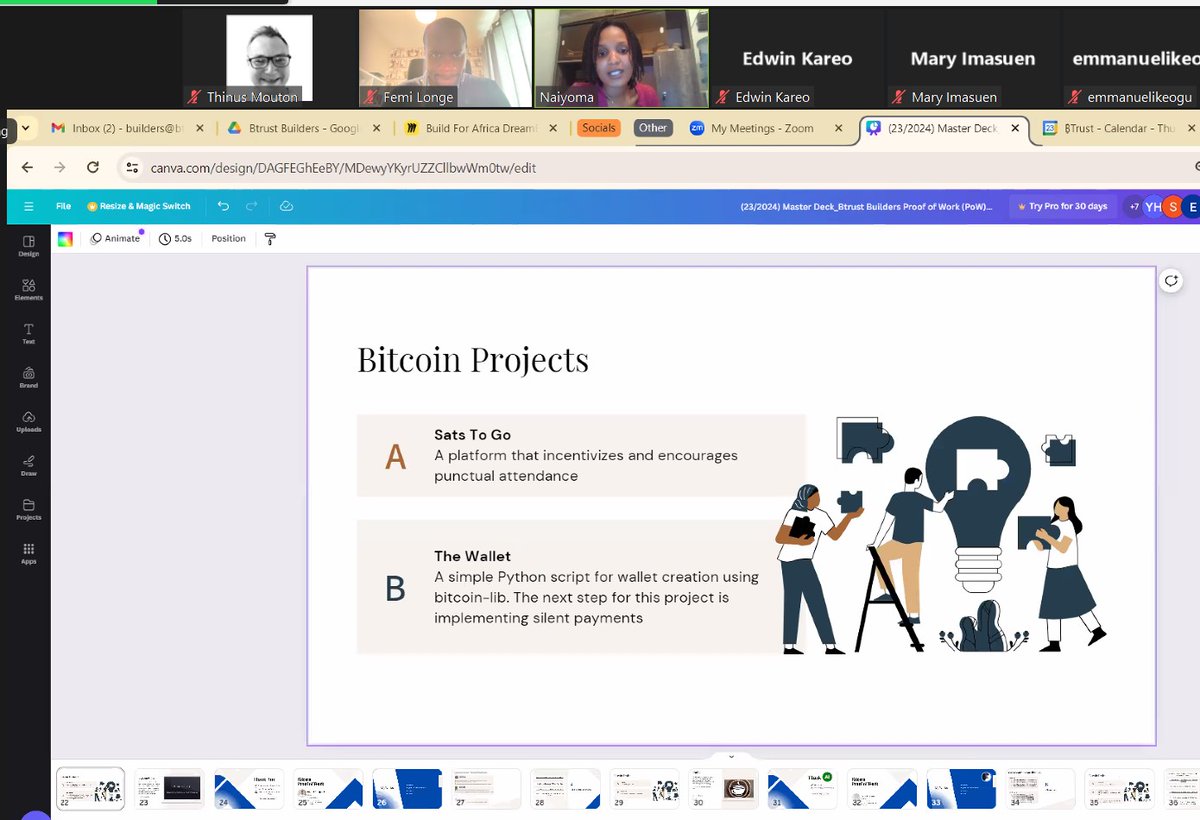Select slide thumbnail 35
1200x820 pixels.
pyautogui.click(x=1119, y=788)
